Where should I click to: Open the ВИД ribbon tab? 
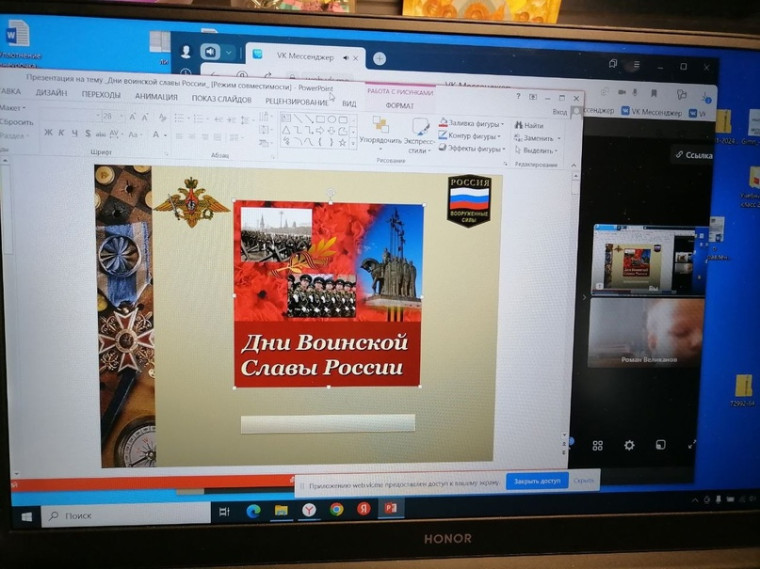349,103
